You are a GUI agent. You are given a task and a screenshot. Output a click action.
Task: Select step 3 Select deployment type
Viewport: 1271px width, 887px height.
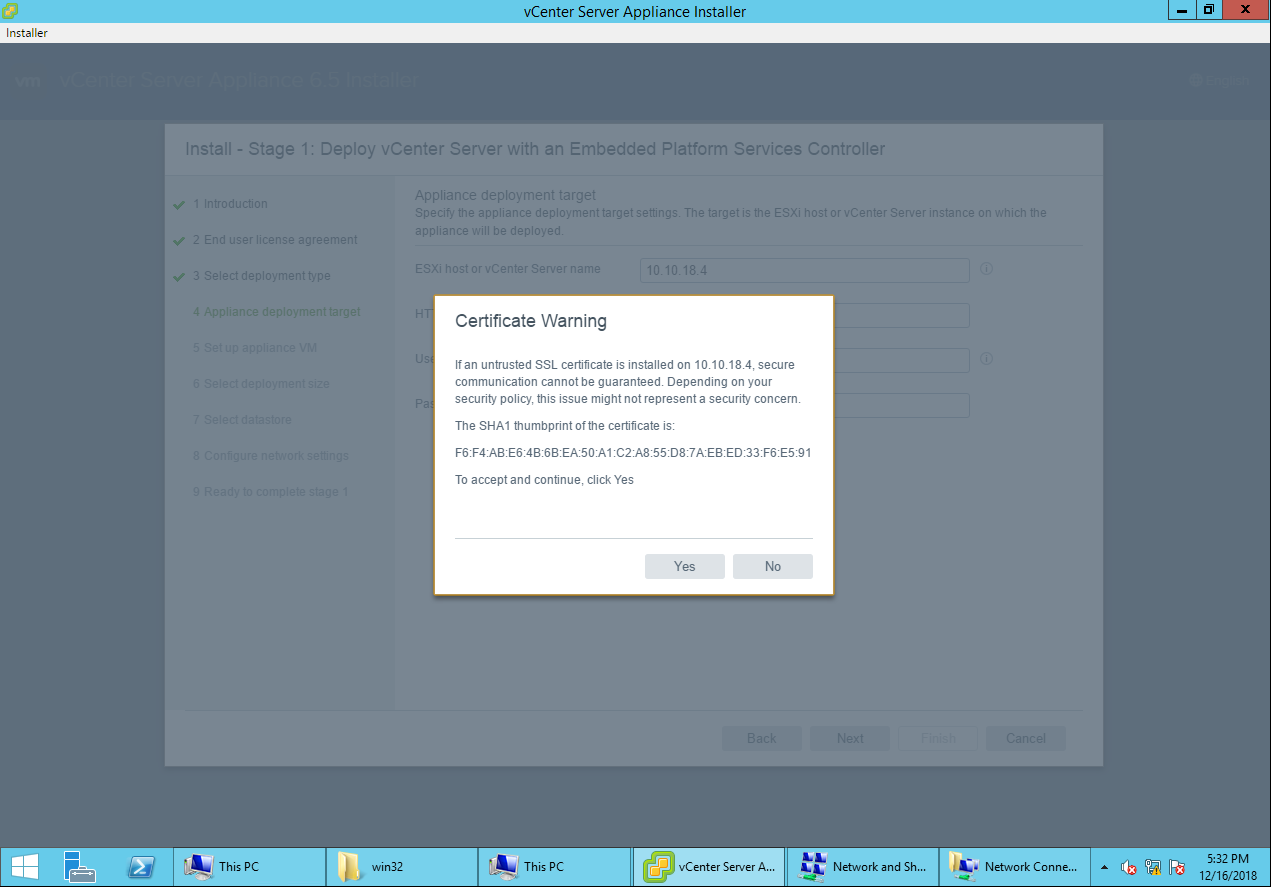[x=261, y=276]
